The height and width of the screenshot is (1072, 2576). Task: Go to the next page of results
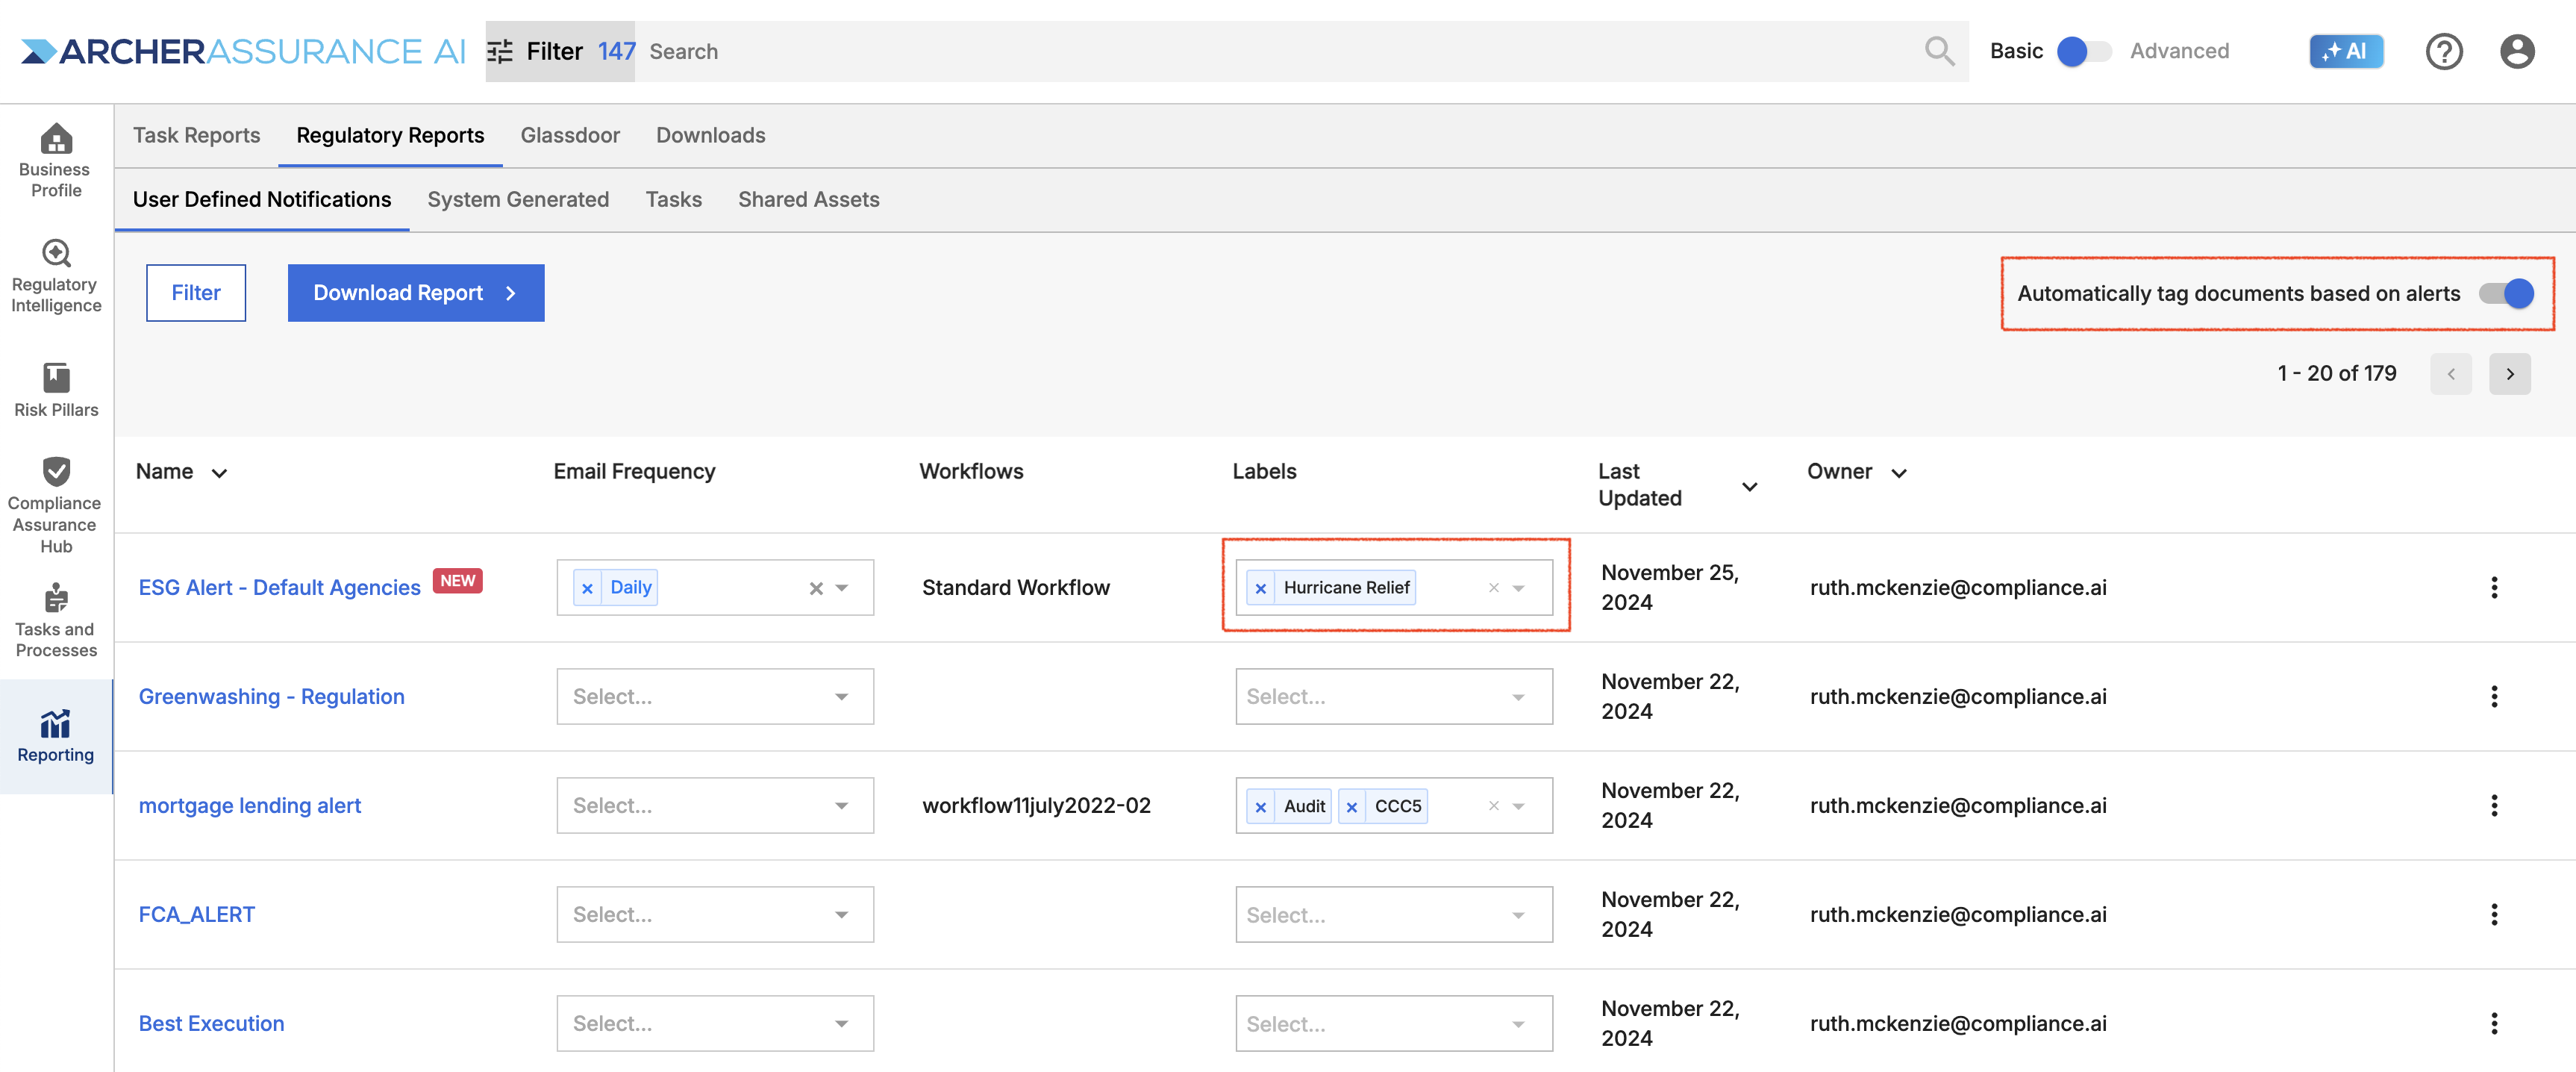click(2509, 374)
